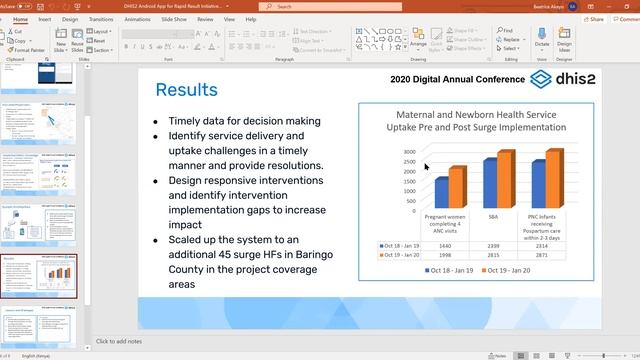
Task: Open the Review tab
Action: coord(205,19)
